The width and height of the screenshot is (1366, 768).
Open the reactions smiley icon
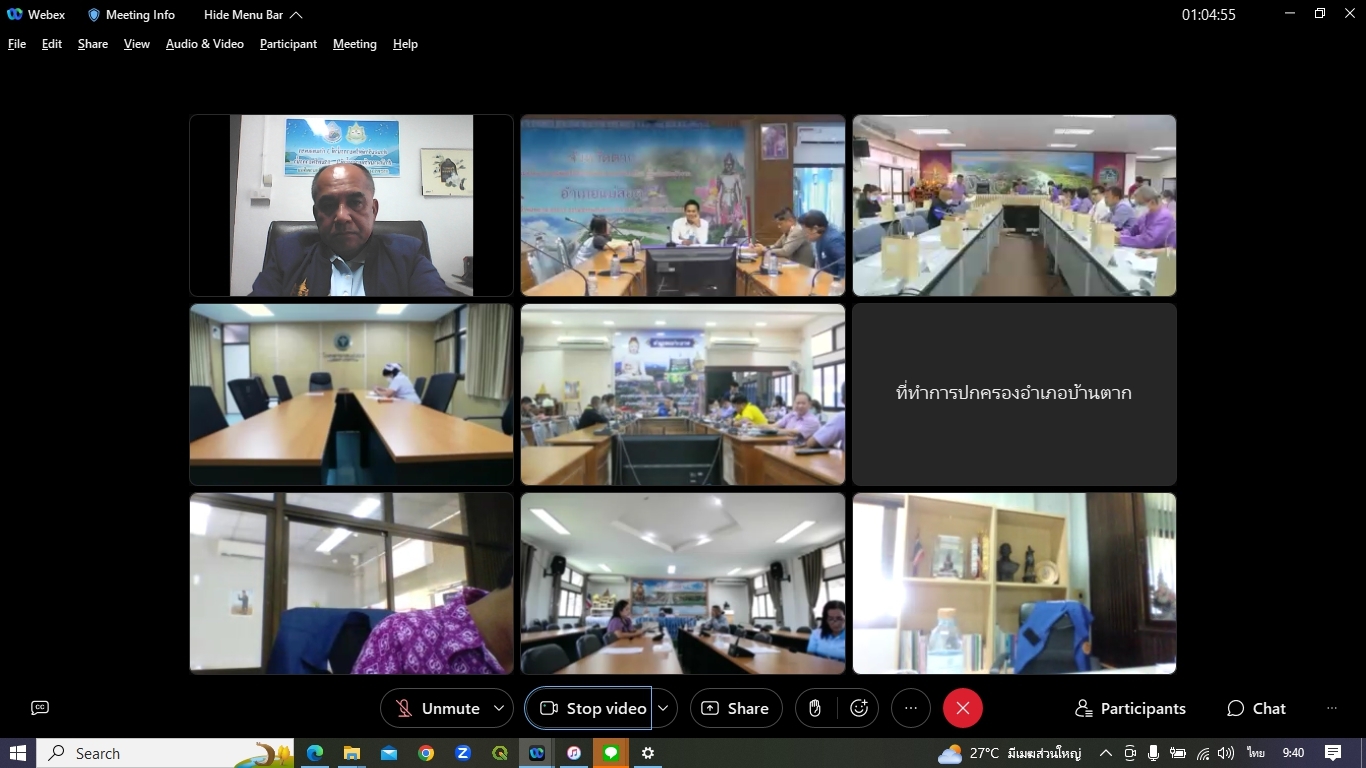[x=859, y=708]
